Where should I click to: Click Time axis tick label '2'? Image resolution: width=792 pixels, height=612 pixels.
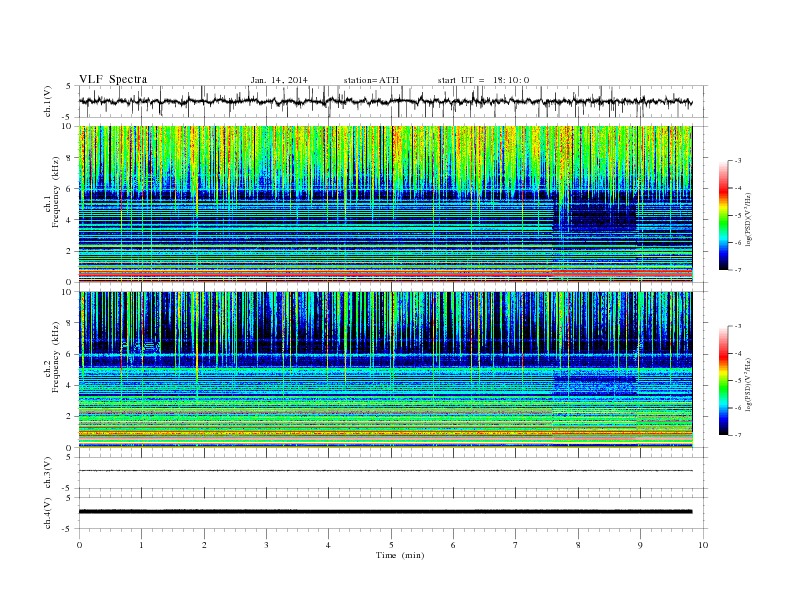(204, 545)
